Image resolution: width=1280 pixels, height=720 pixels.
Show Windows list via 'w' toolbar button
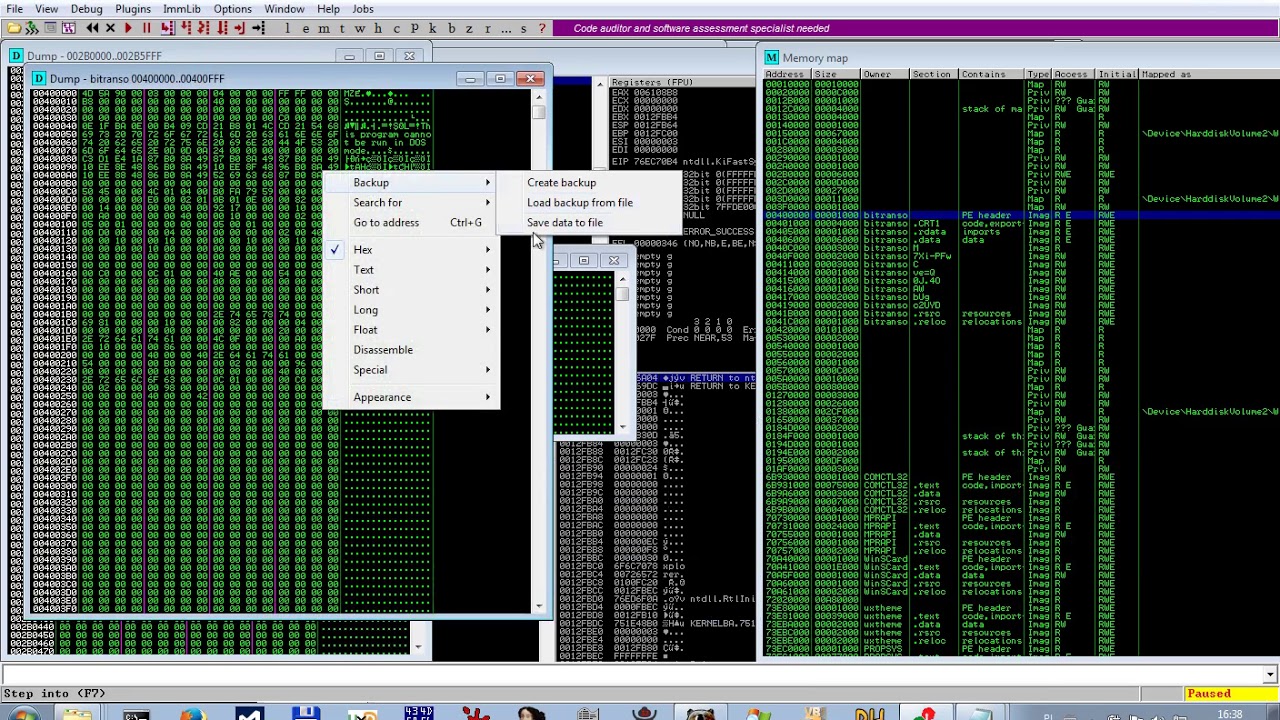pos(360,28)
